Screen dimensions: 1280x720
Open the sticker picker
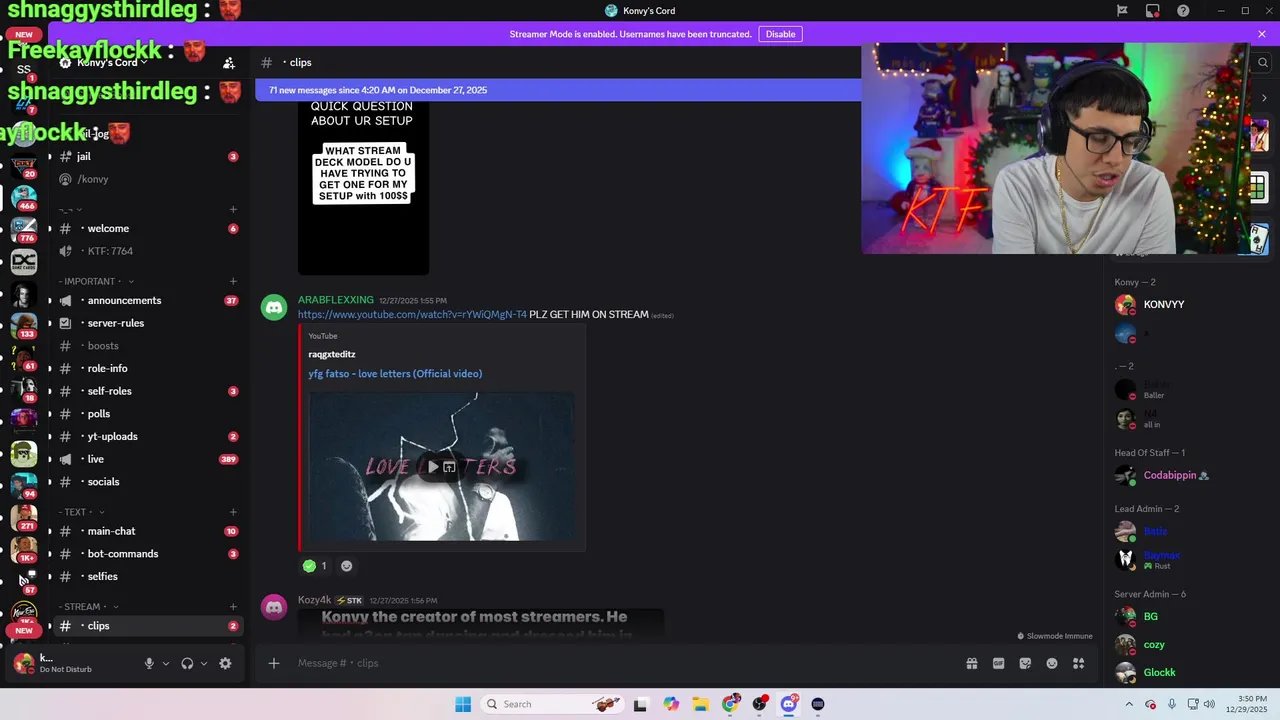pos(1025,663)
